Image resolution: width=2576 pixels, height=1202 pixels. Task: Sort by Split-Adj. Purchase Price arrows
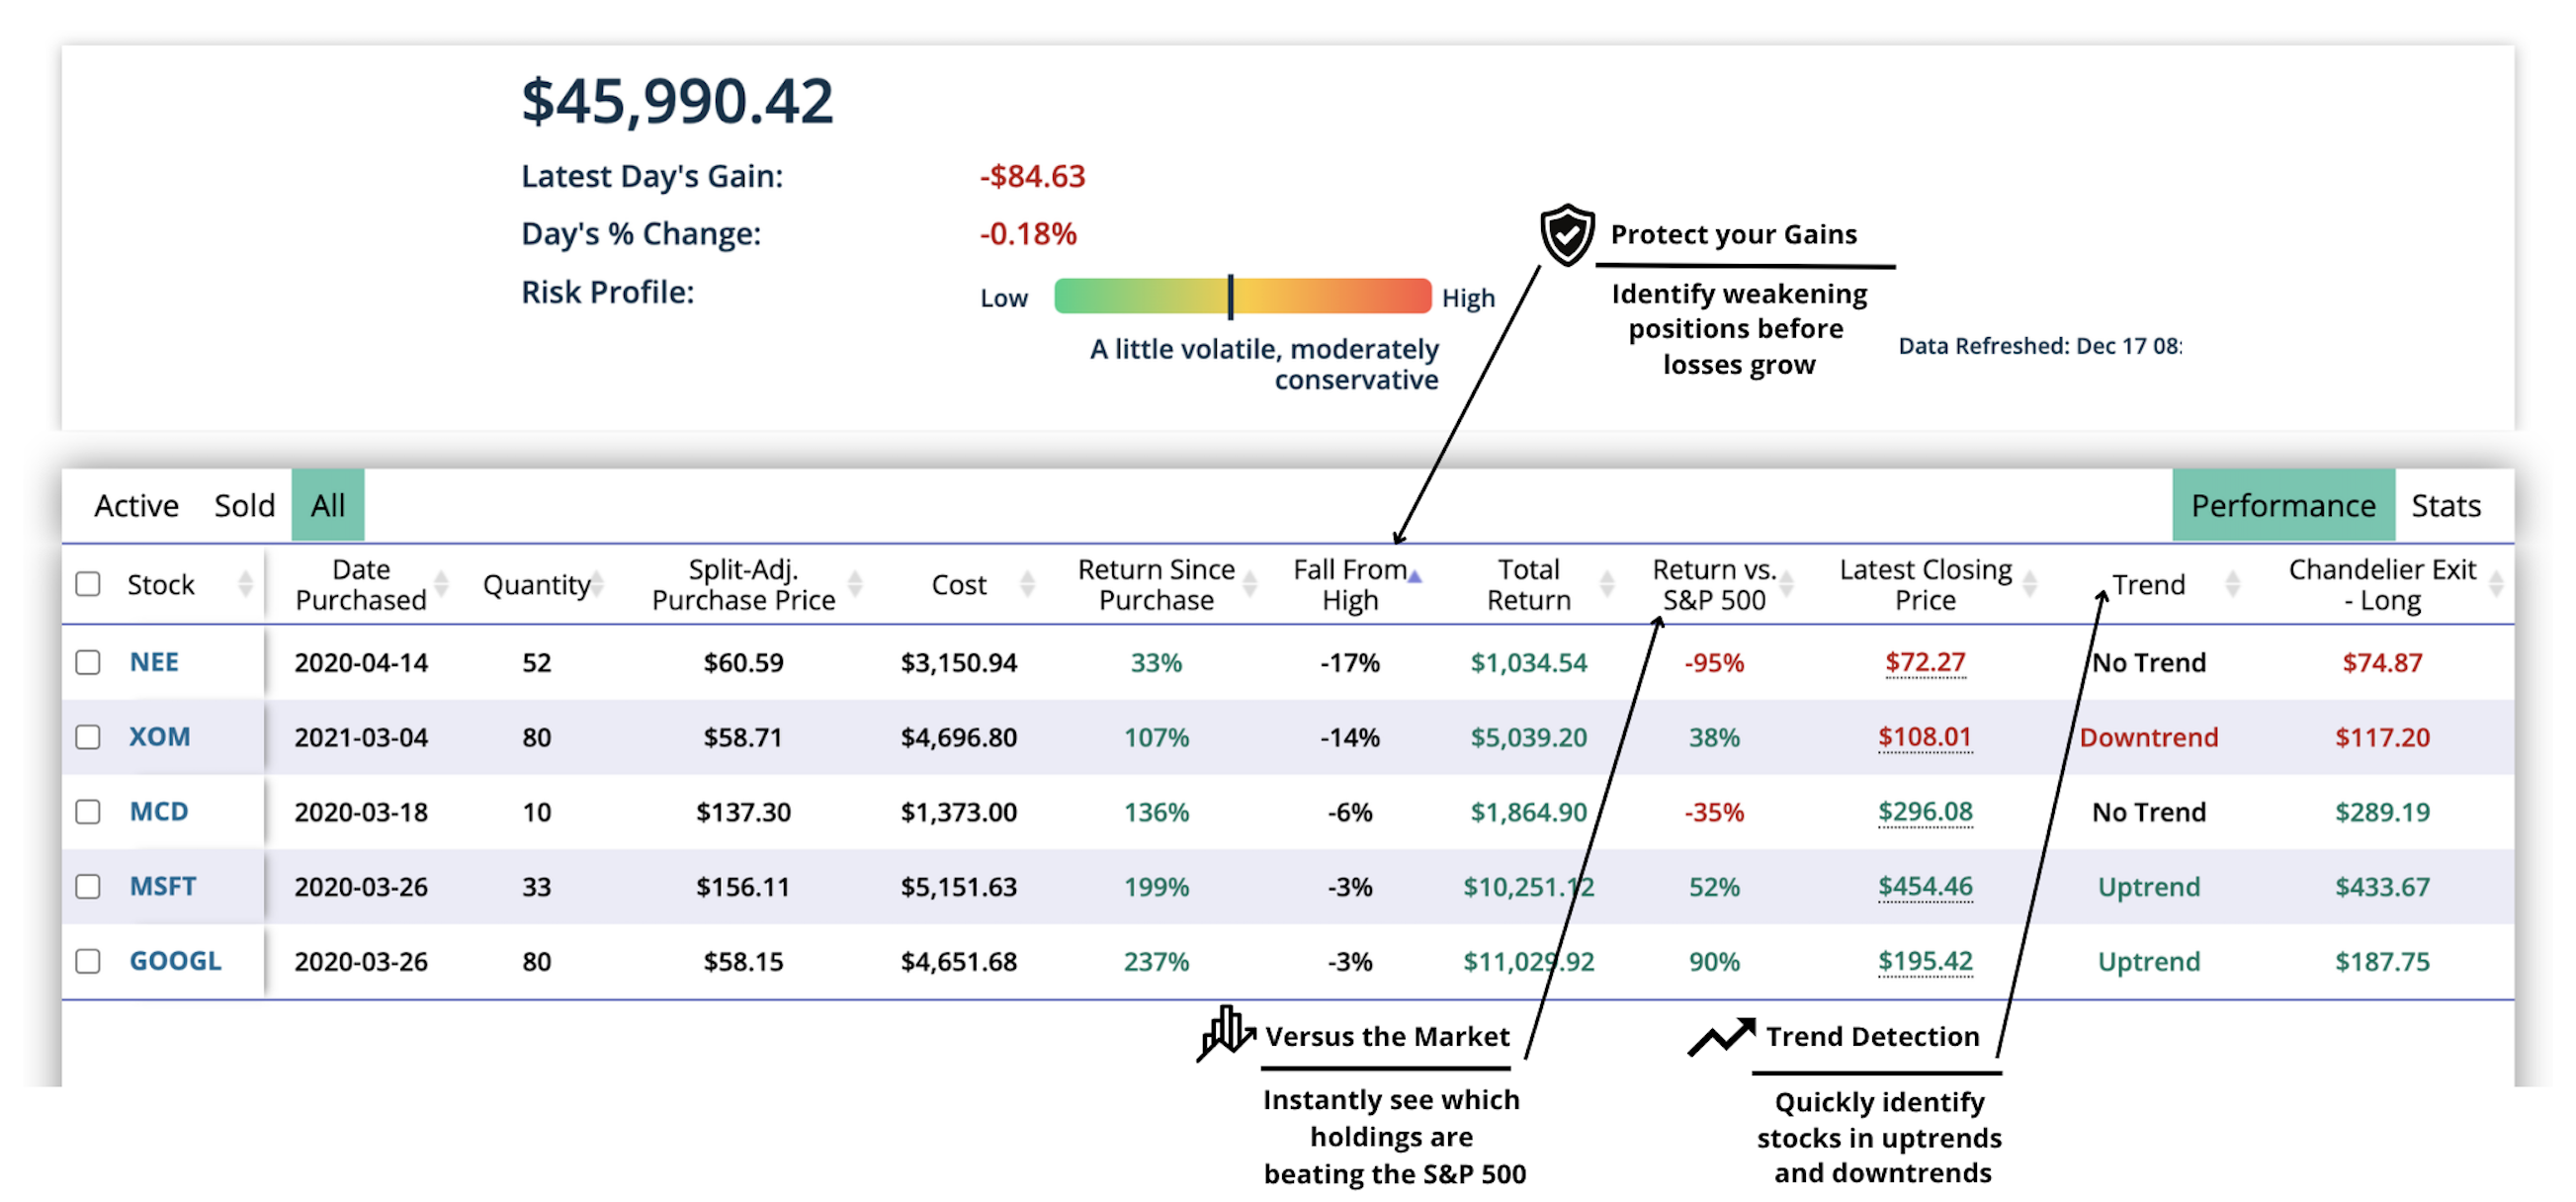(x=855, y=584)
